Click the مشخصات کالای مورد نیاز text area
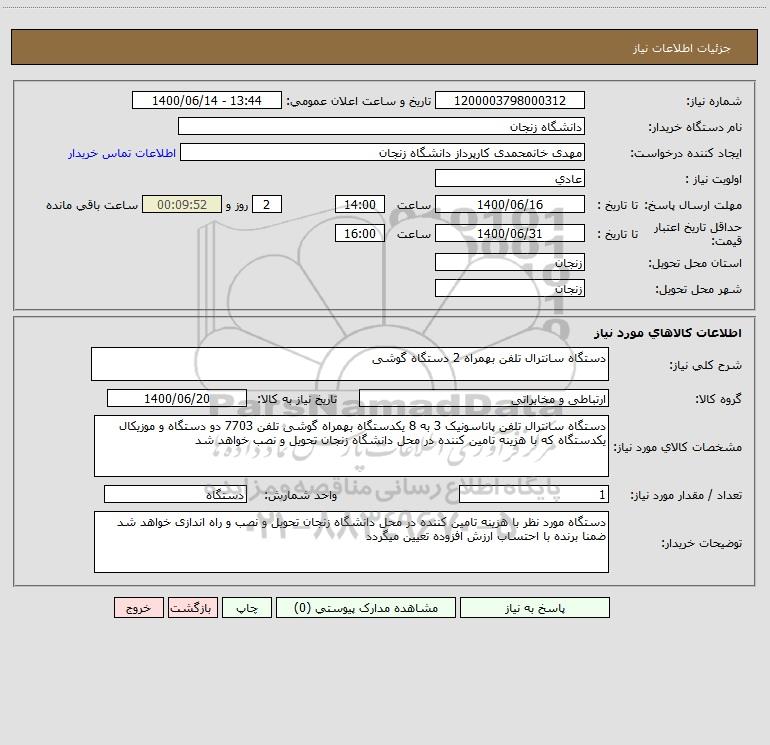 coord(351,446)
